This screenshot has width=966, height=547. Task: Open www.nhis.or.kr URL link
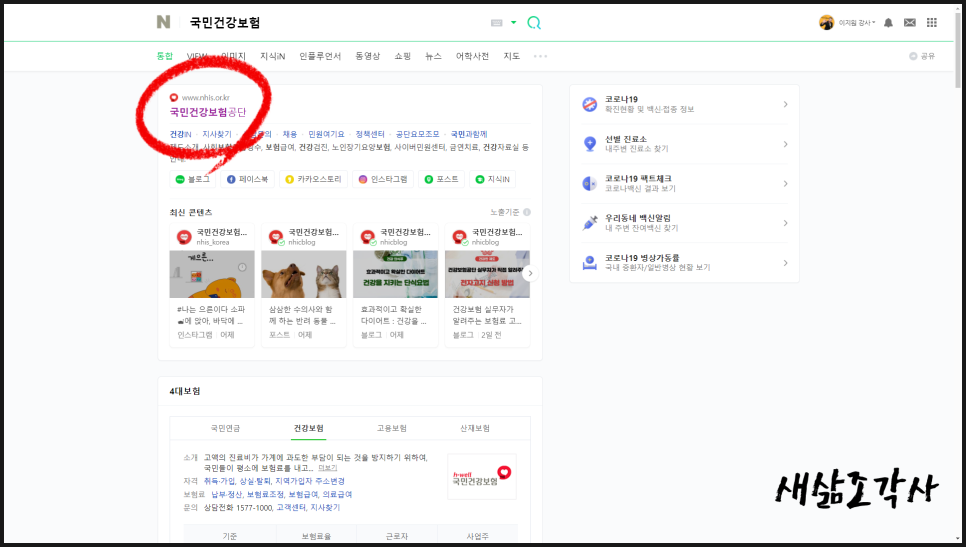[x=206, y=97]
